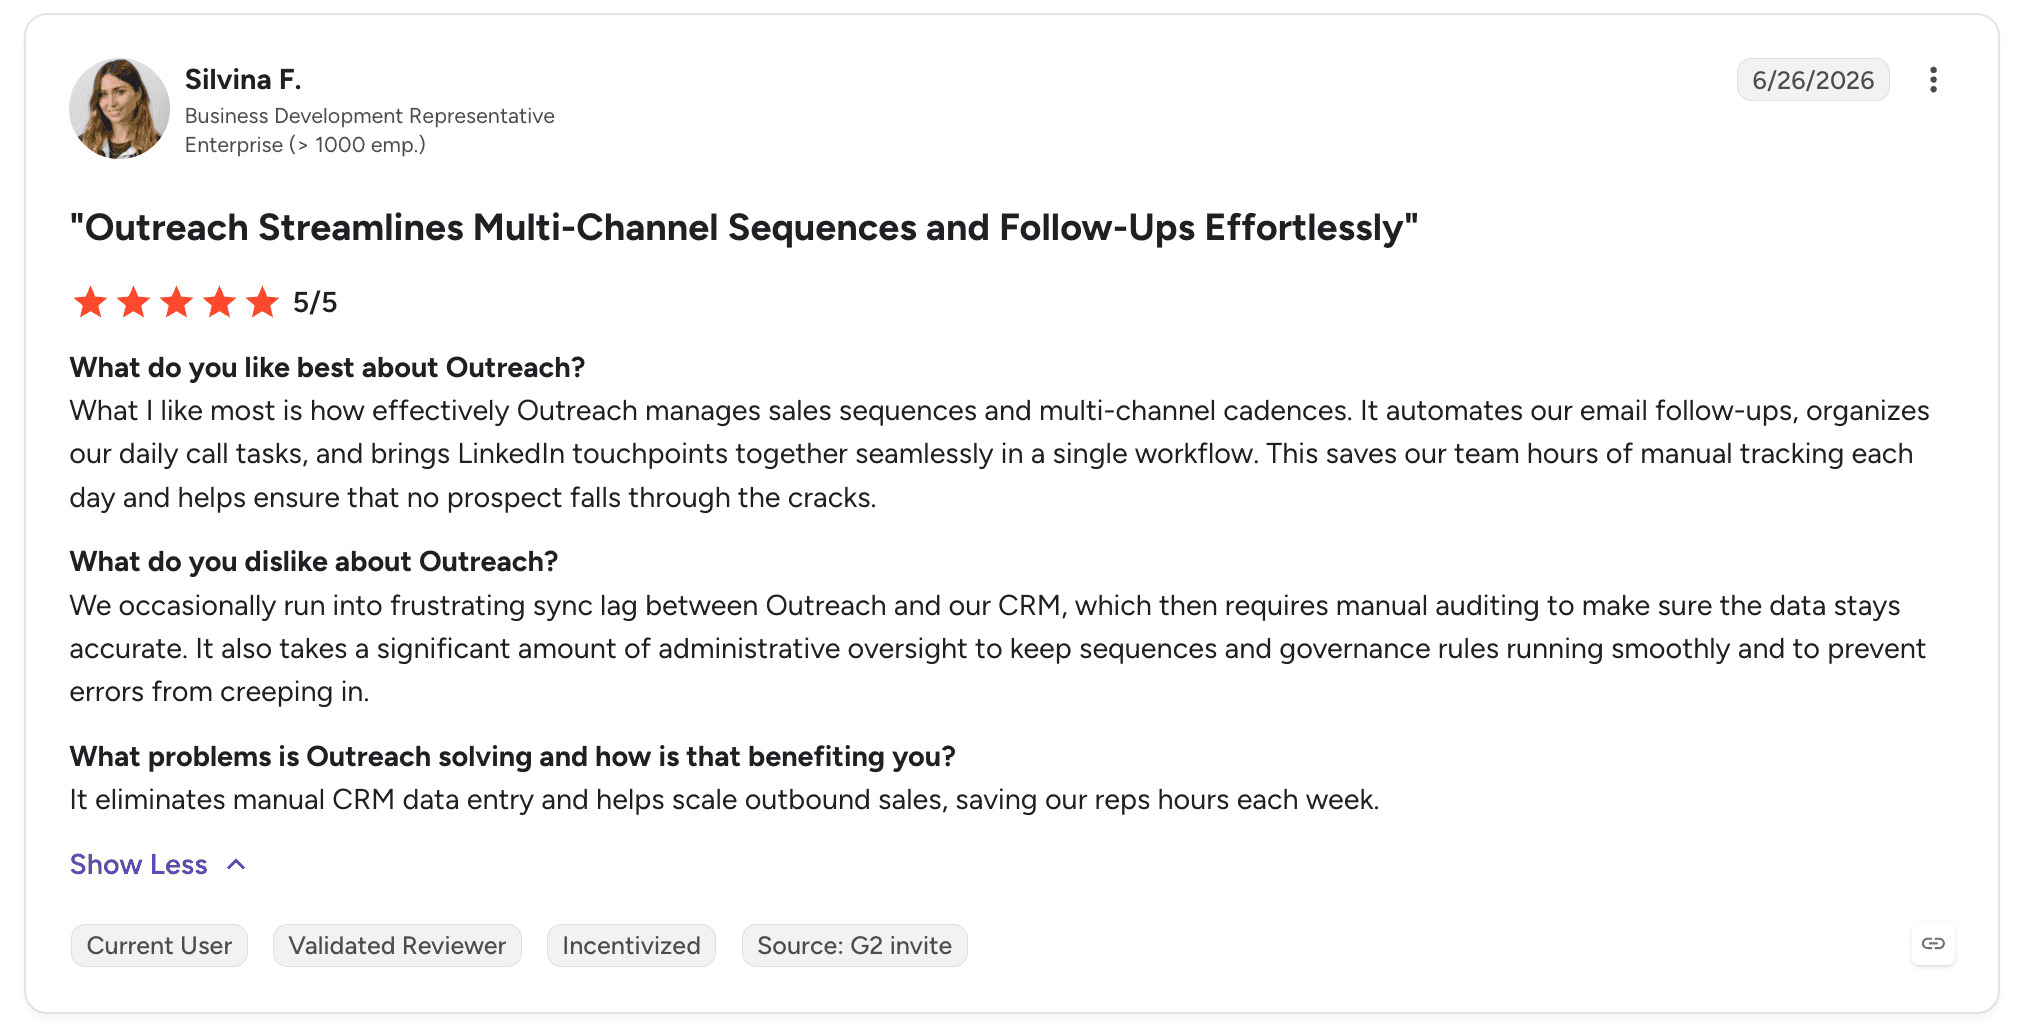Click the 6/26/2026 date badge
This screenshot has height=1030, width=2024.
click(1813, 80)
